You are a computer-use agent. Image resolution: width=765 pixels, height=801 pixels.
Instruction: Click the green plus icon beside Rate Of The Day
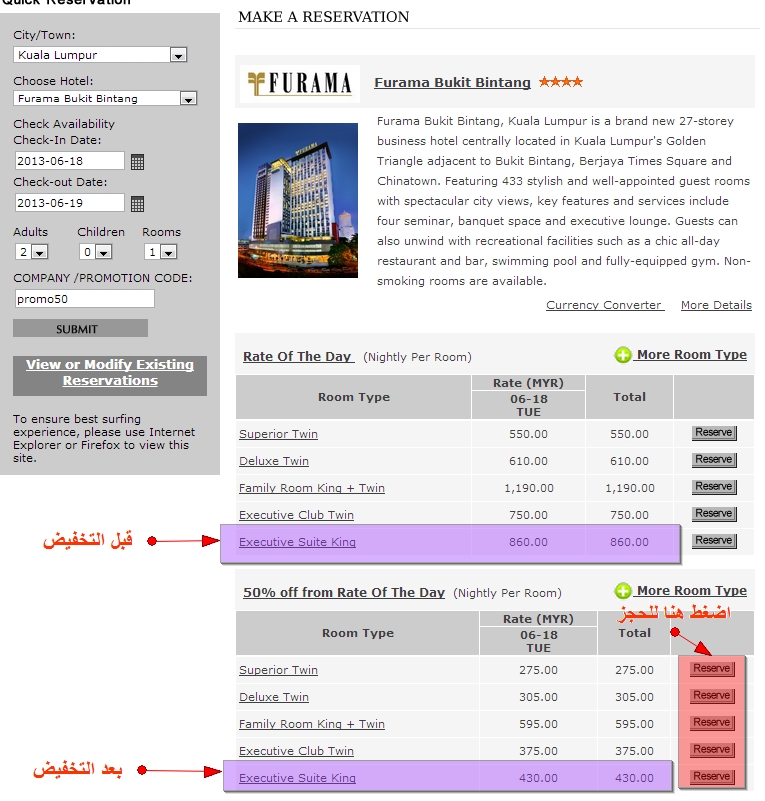pos(623,355)
